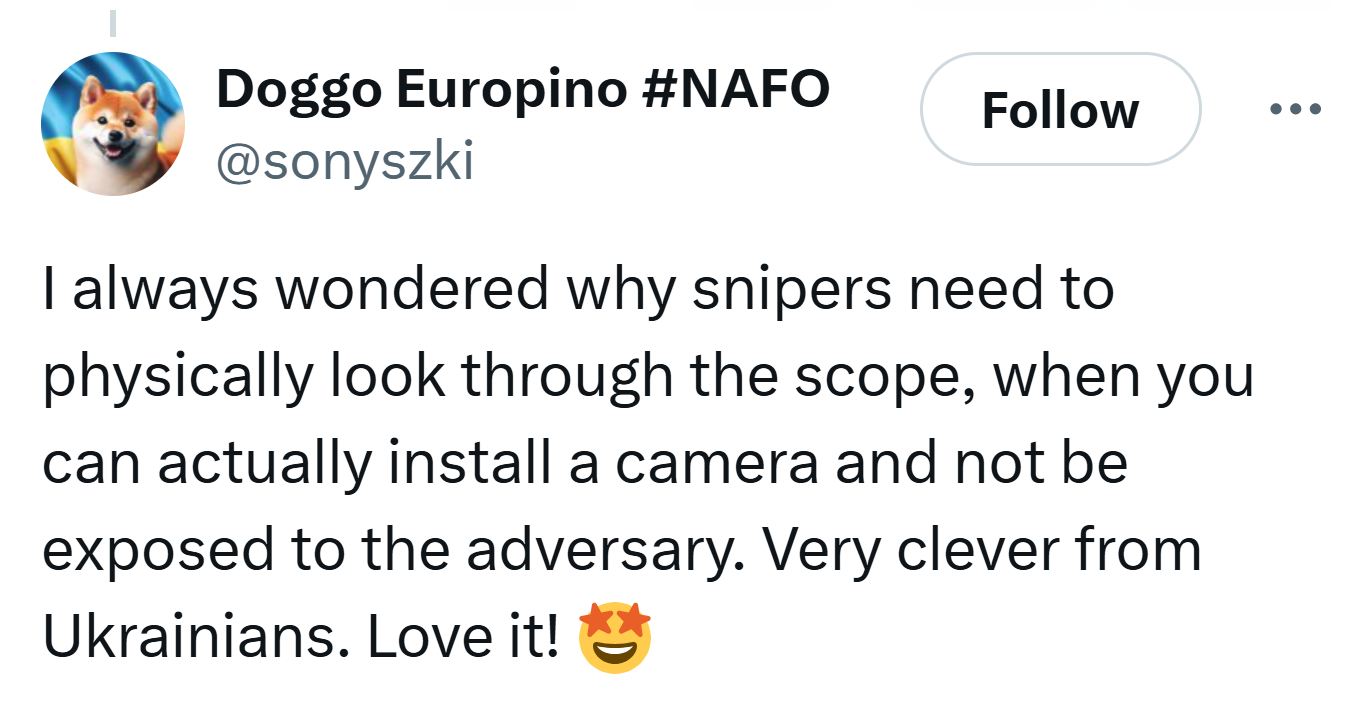Click the word "always" in the tweet
This screenshot has height=704, width=1345.
pyautogui.click(x=165, y=290)
